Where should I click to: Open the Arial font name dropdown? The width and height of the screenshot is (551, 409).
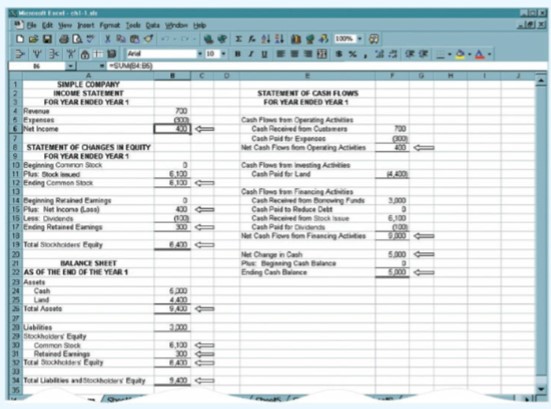pos(200,54)
